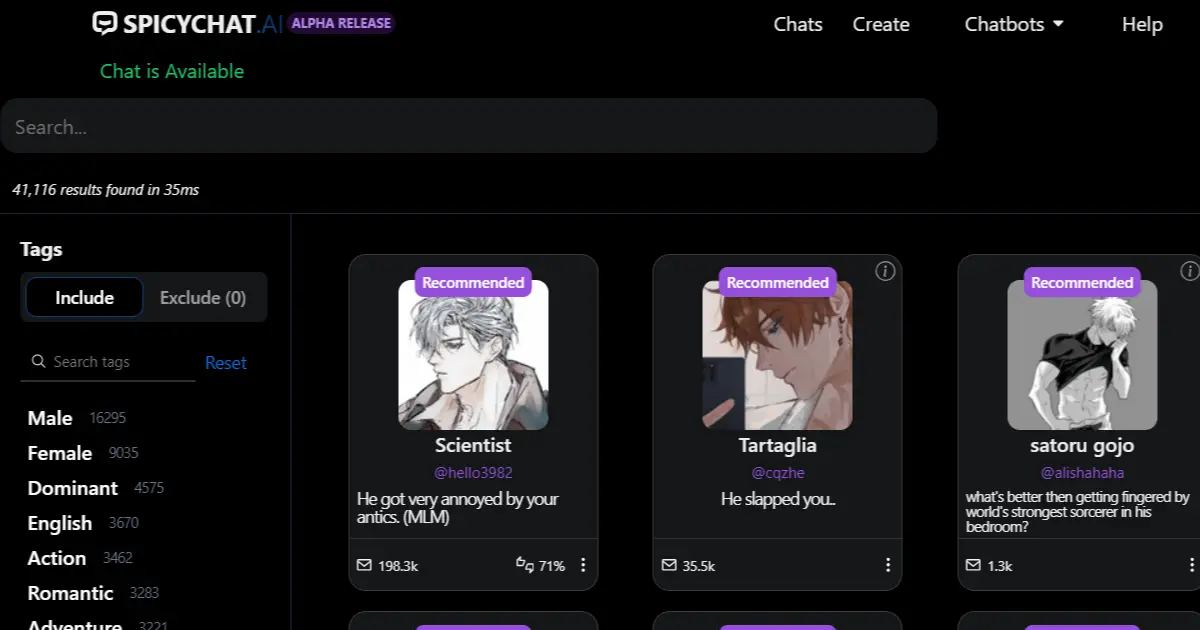Open three-dot menu on Scientist card

(583, 566)
